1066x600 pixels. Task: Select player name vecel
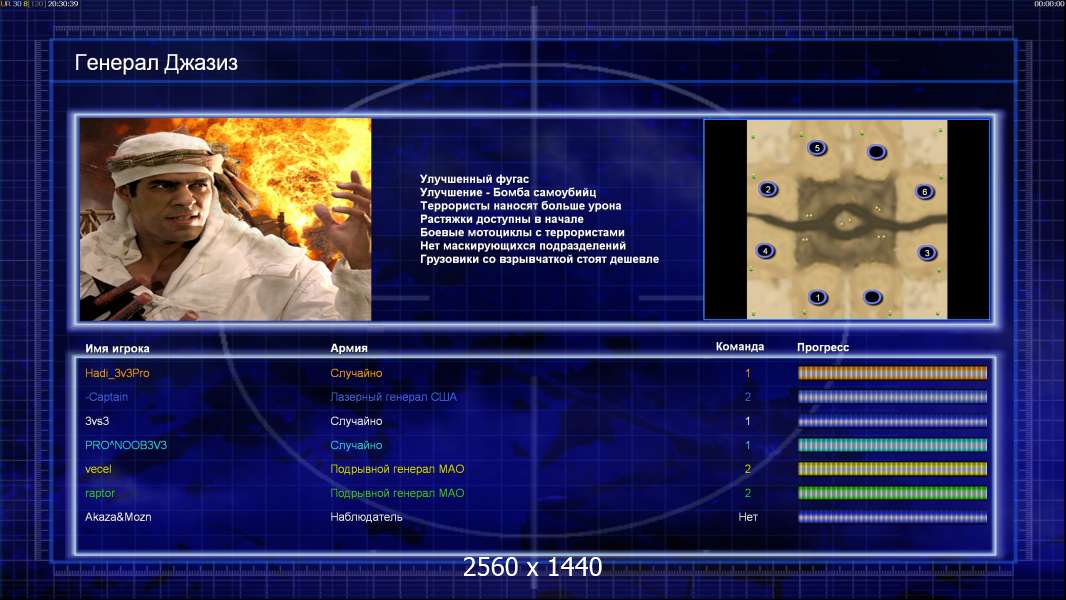coord(98,469)
